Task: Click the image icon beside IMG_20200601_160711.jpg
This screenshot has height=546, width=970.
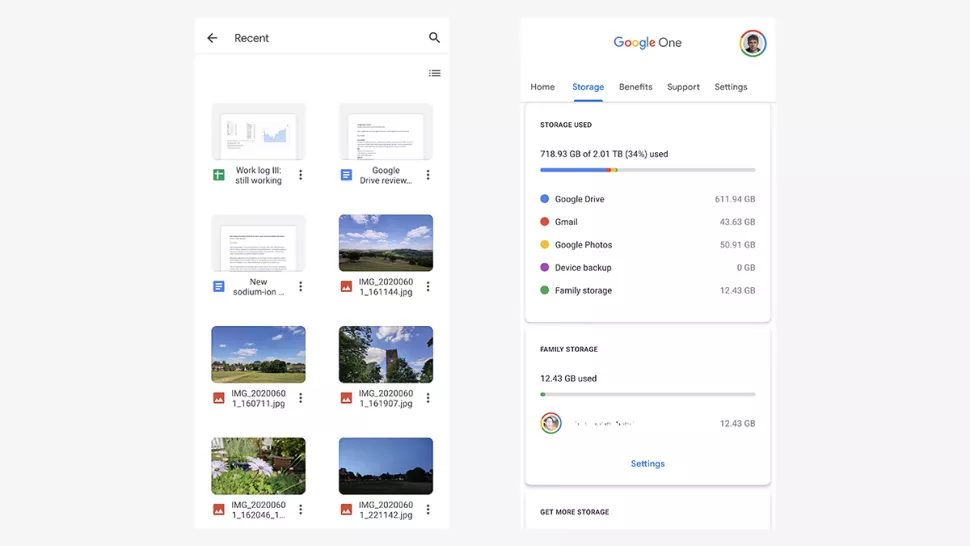Action: tap(219, 398)
